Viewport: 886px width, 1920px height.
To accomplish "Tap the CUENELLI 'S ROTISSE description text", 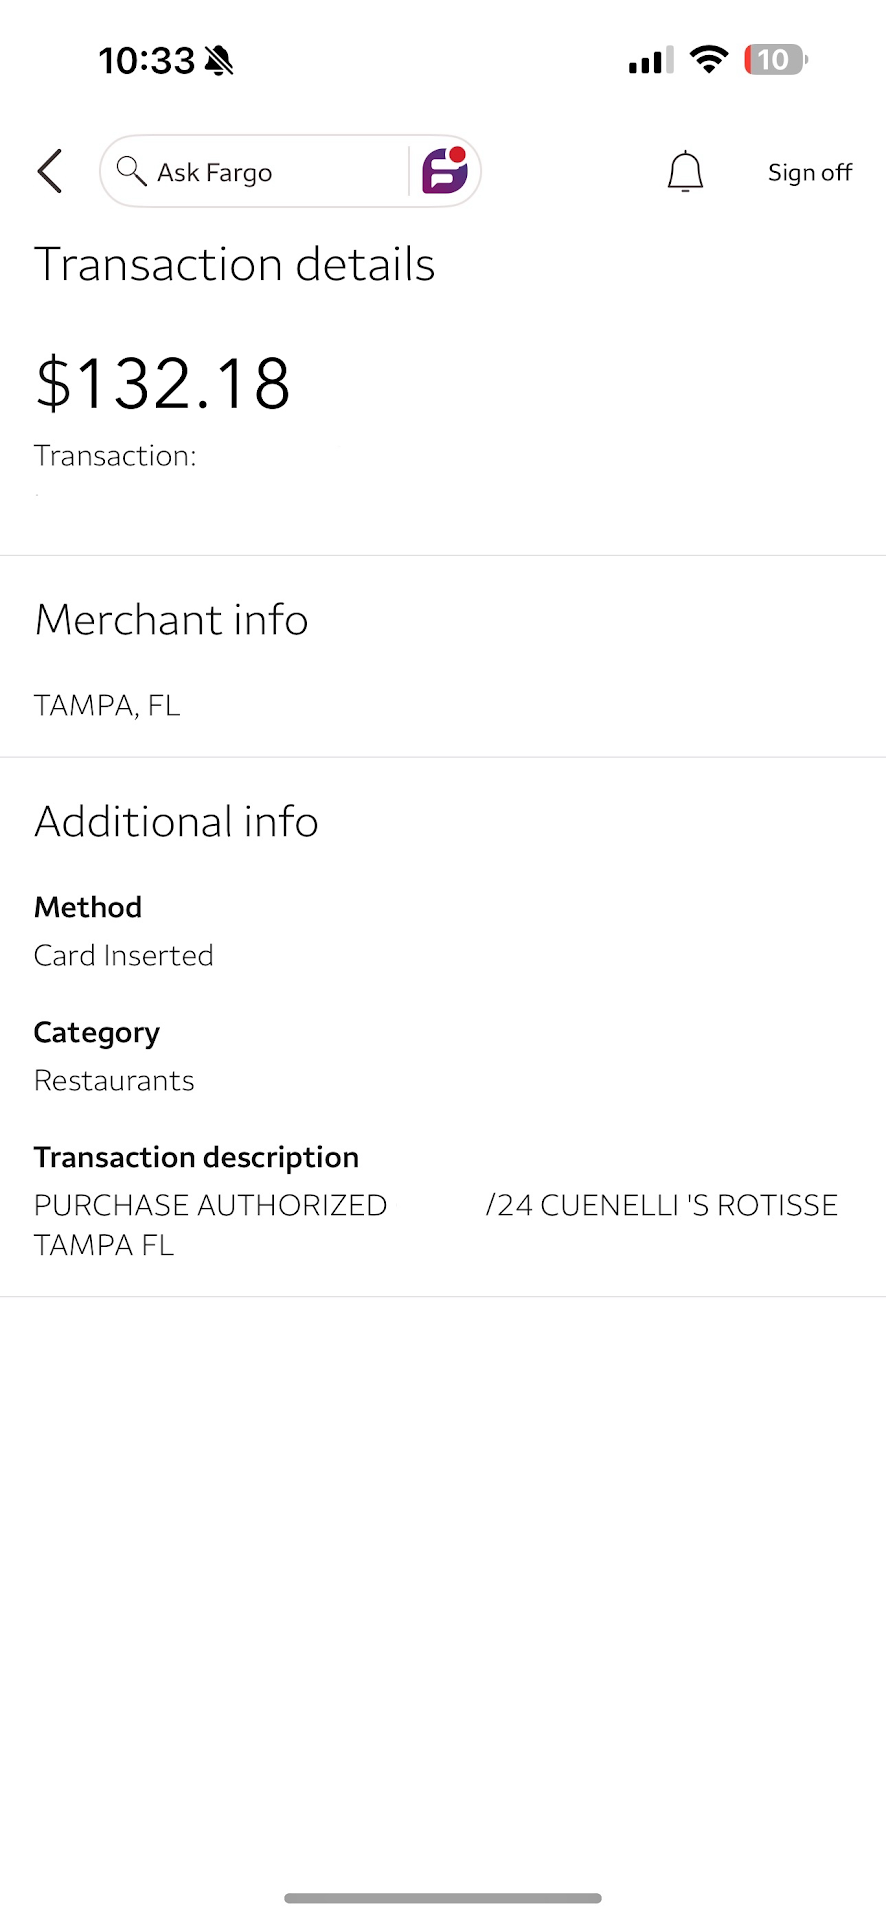I will click(x=688, y=1206).
